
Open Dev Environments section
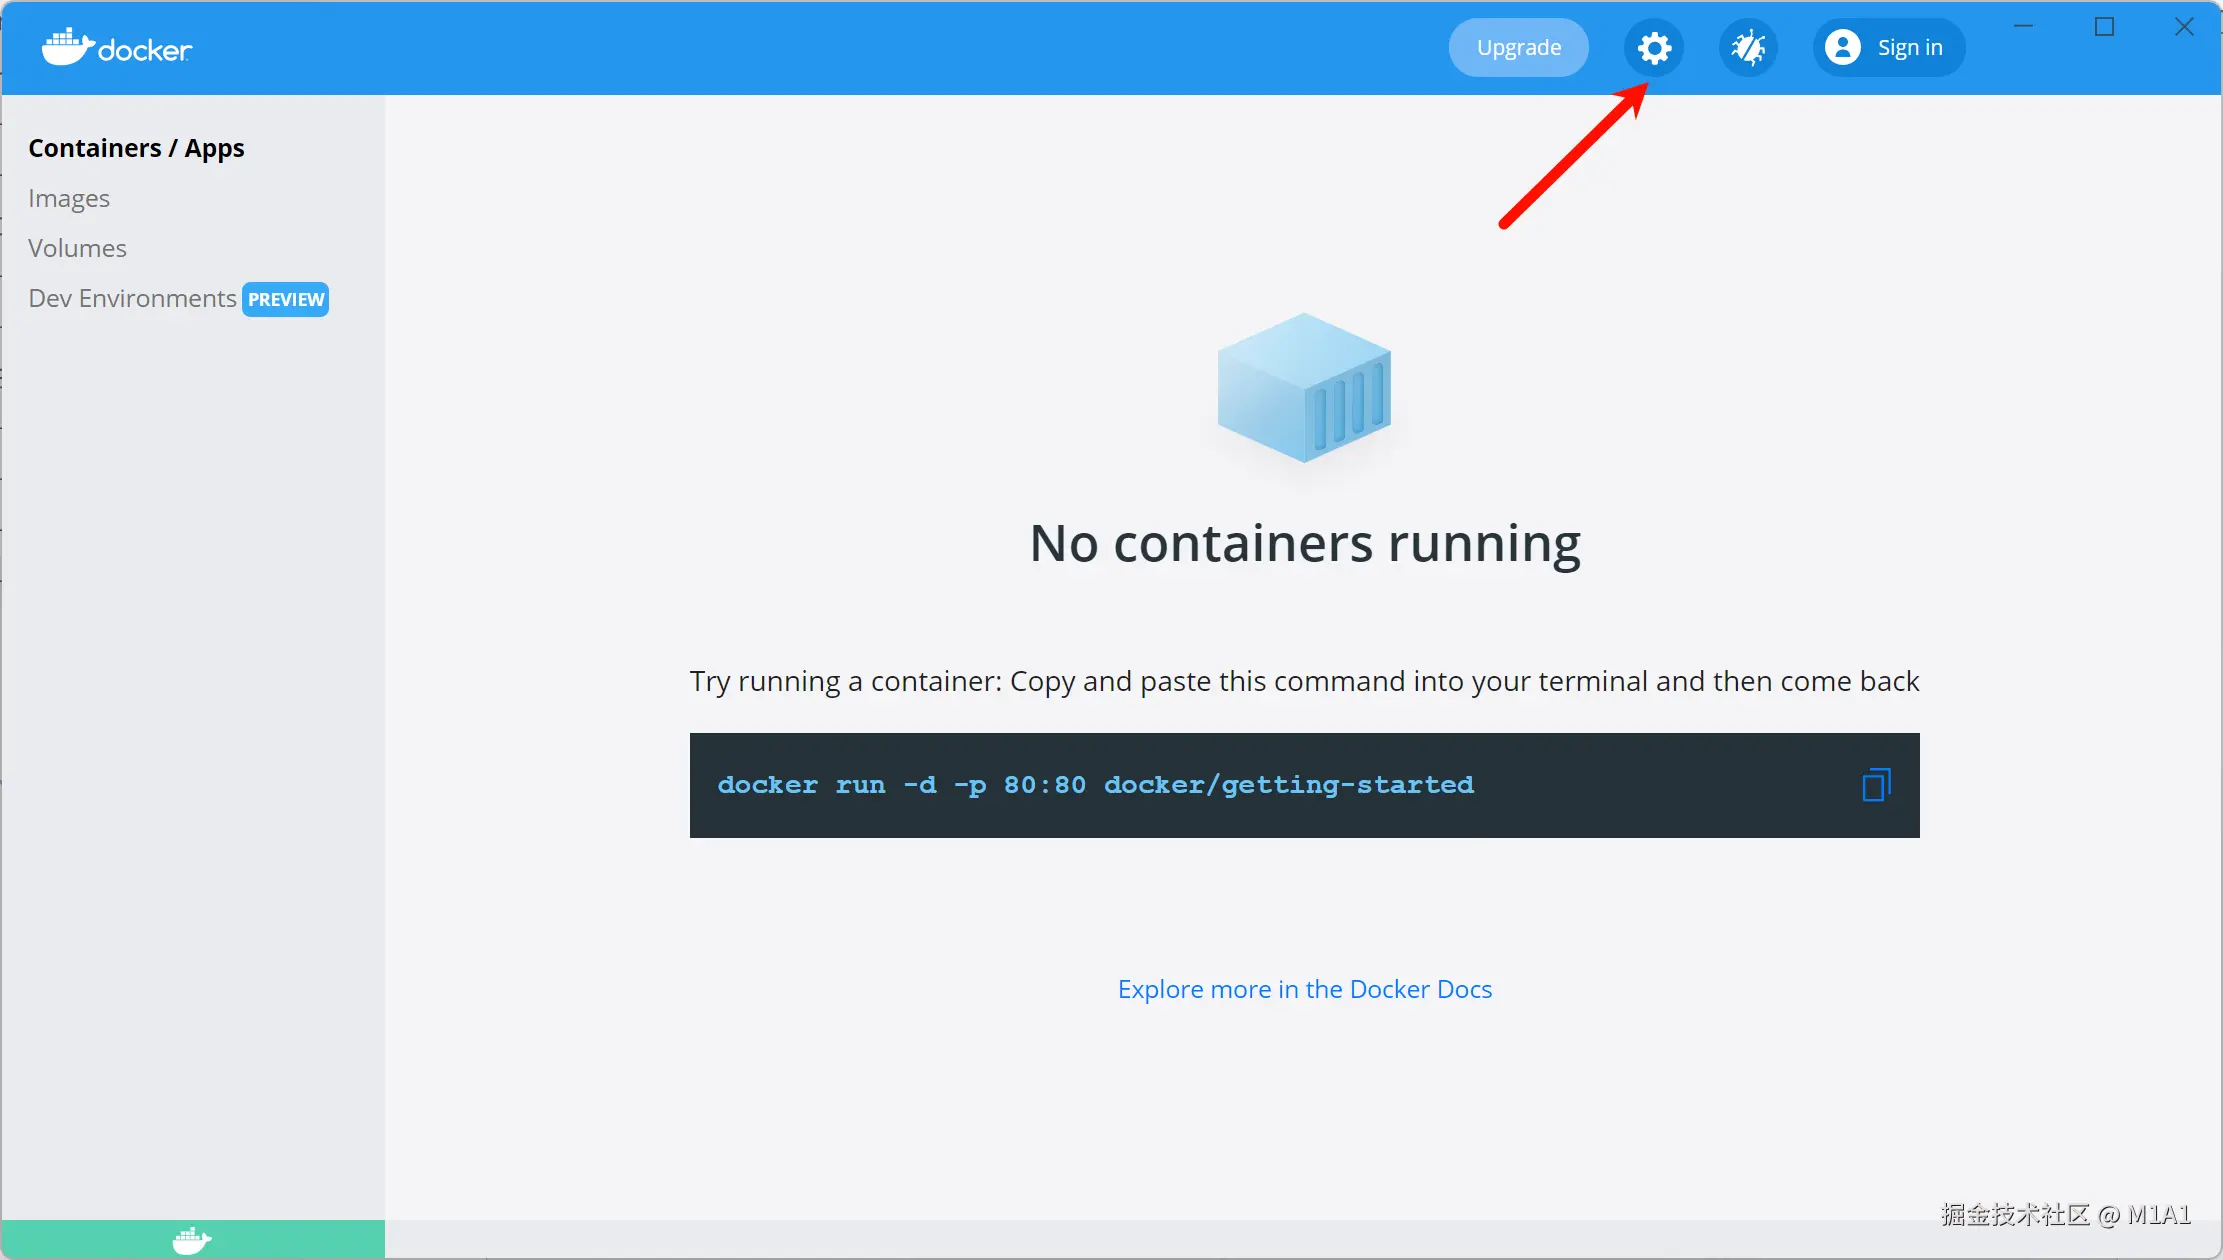tap(132, 298)
